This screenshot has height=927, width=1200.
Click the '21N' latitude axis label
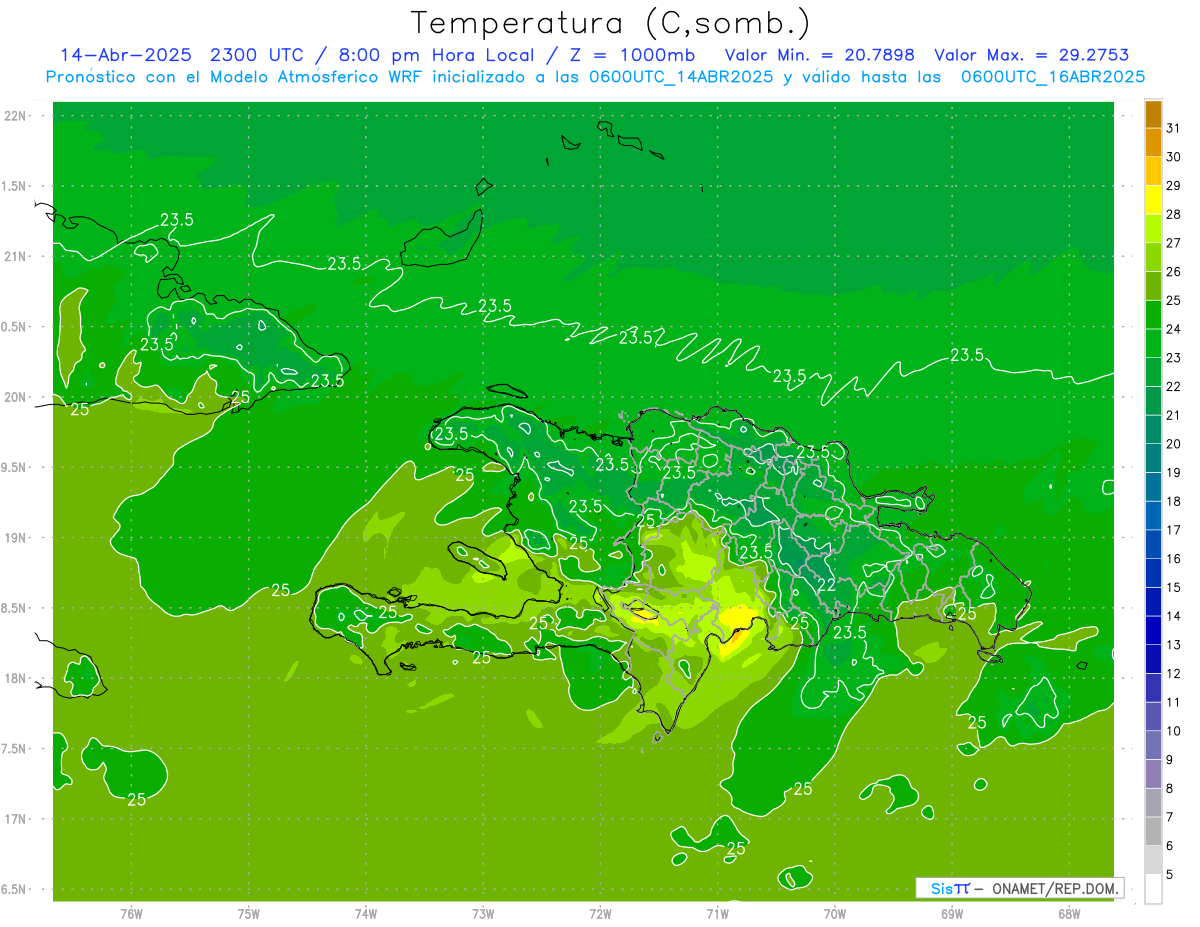coord(15,256)
